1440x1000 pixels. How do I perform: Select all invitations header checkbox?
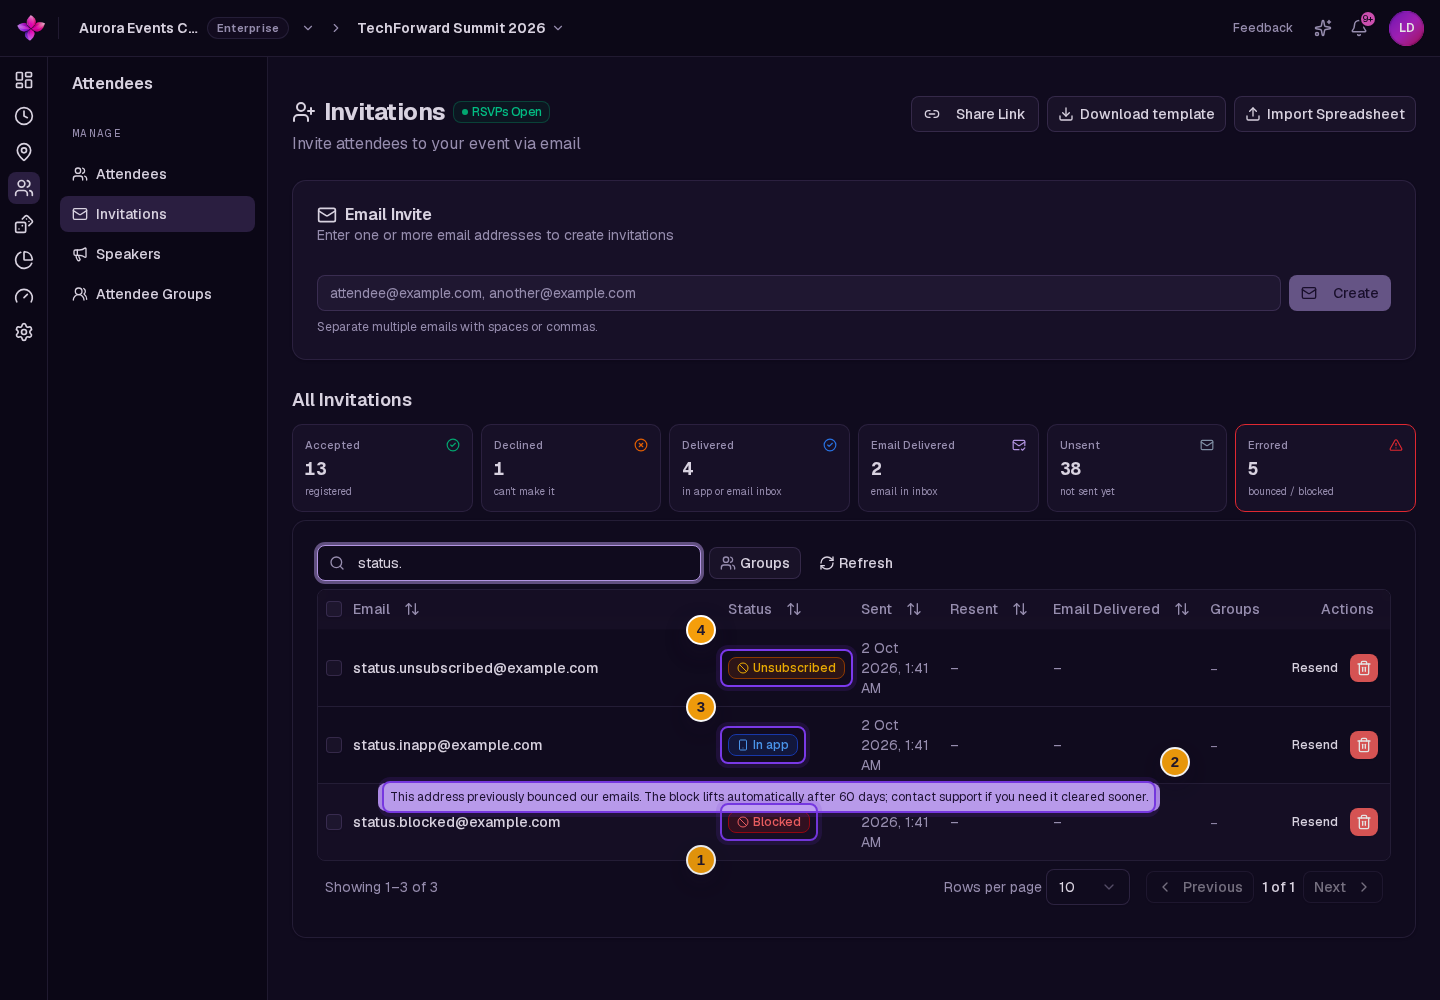pyautogui.click(x=334, y=609)
